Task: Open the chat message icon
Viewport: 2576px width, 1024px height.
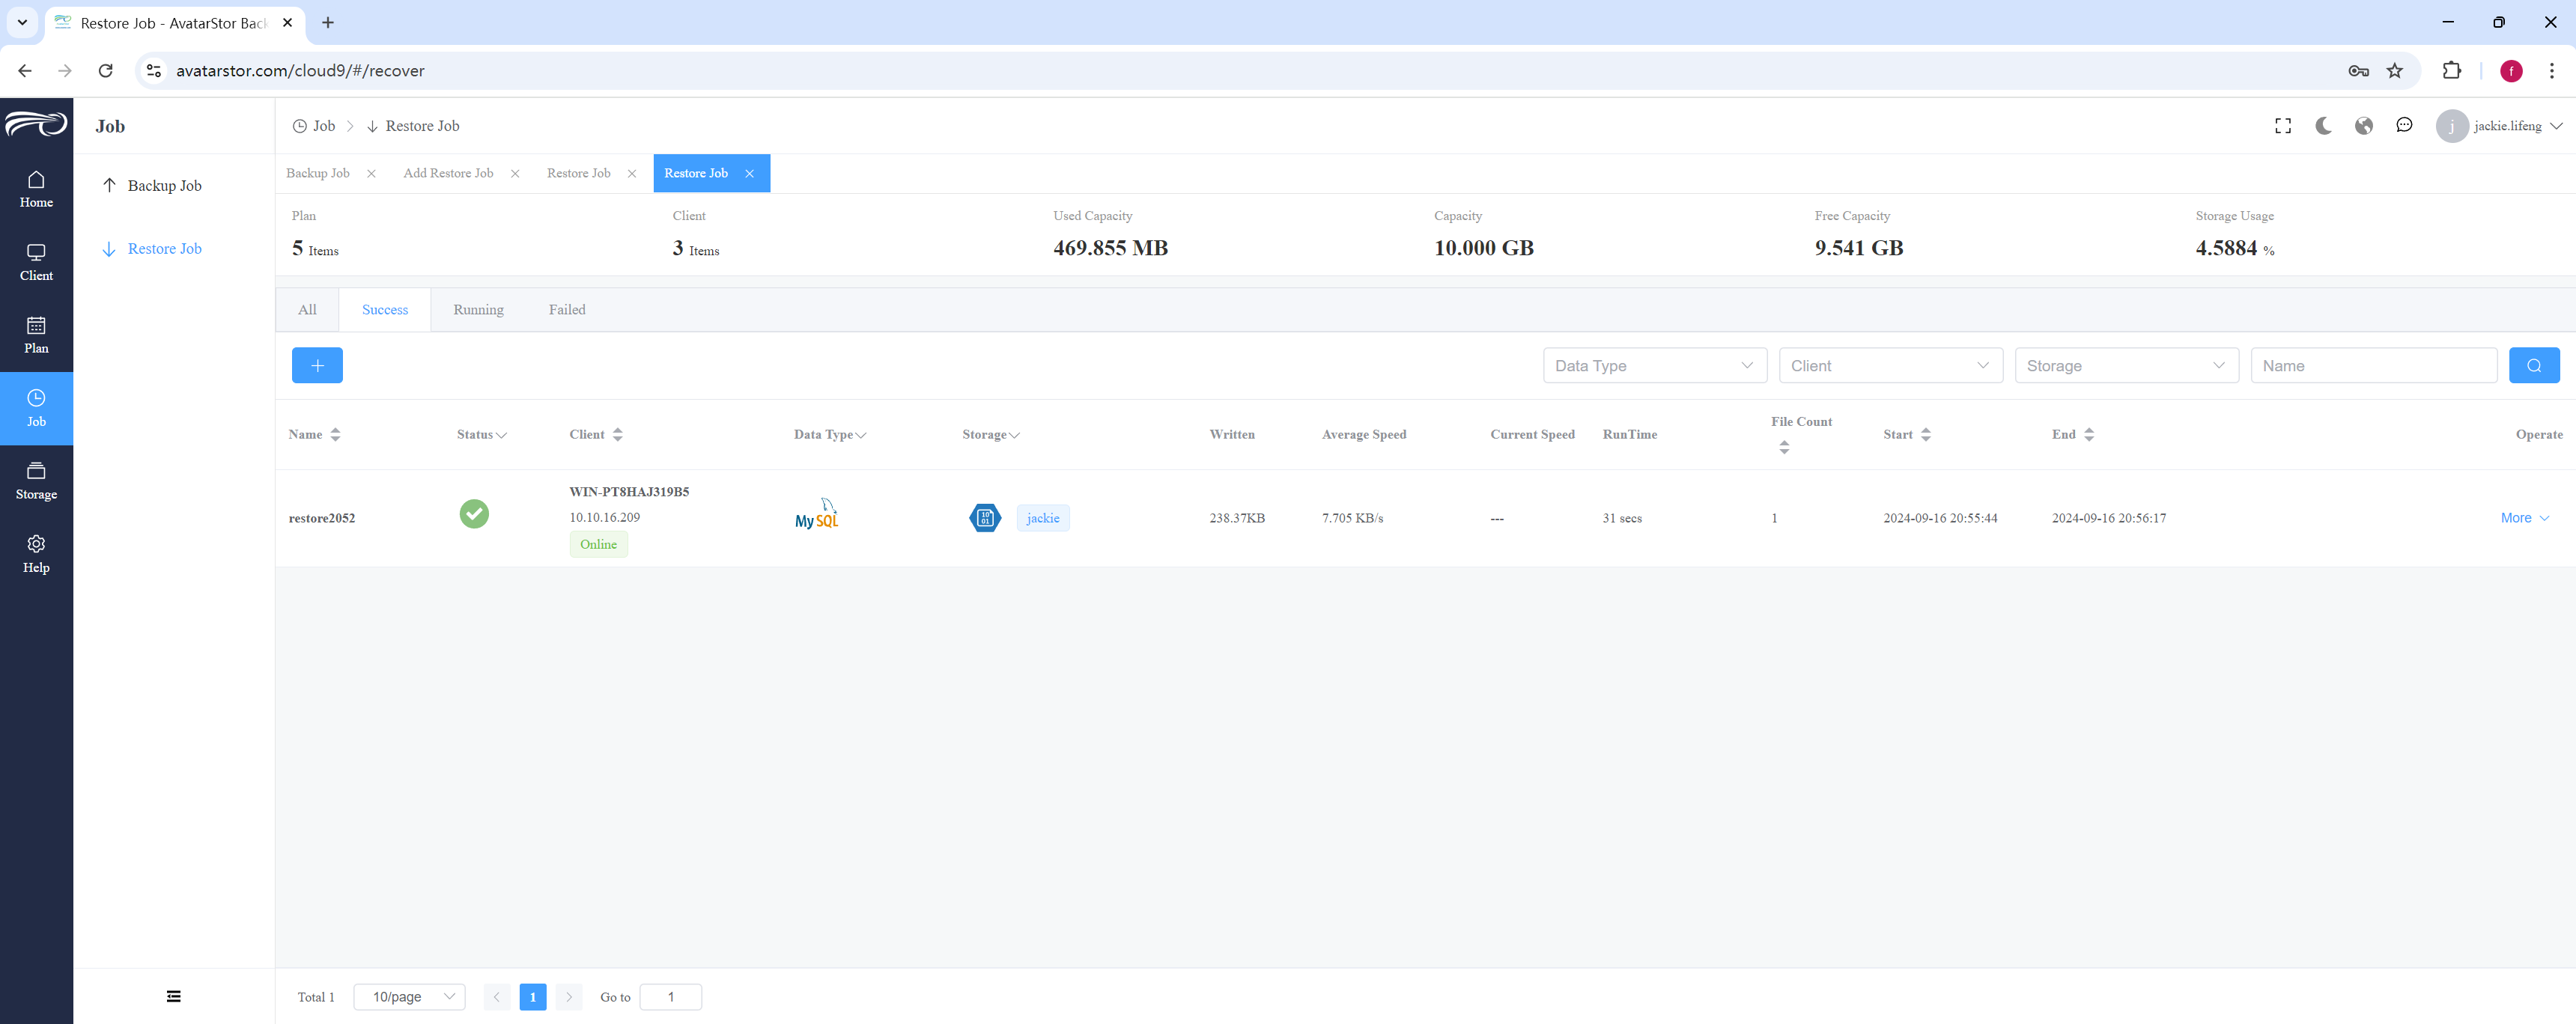Action: tap(2404, 125)
